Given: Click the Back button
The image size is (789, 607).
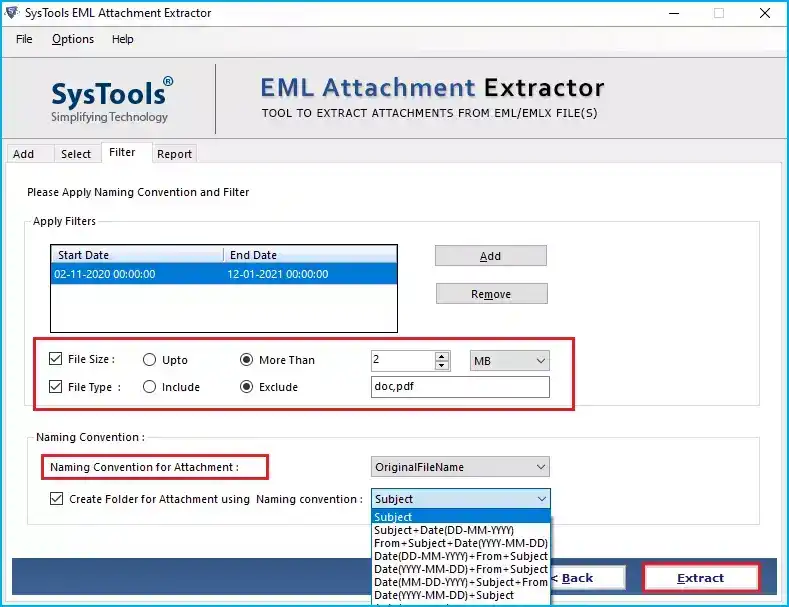Looking at the screenshot, I should click(588, 578).
